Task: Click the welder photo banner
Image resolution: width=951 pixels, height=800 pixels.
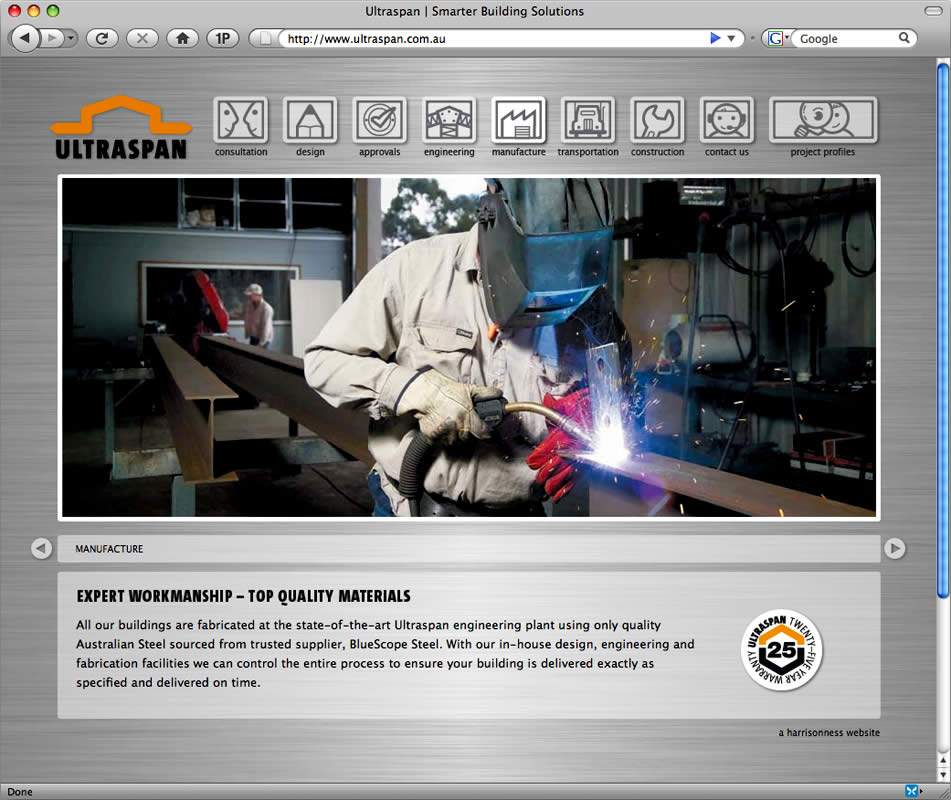Action: (x=469, y=347)
